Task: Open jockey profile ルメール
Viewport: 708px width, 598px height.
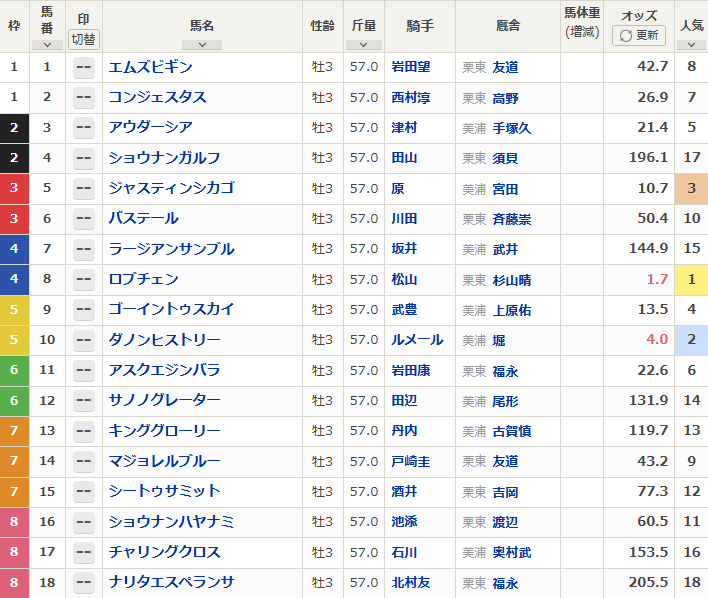Action: tap(417, 340)
